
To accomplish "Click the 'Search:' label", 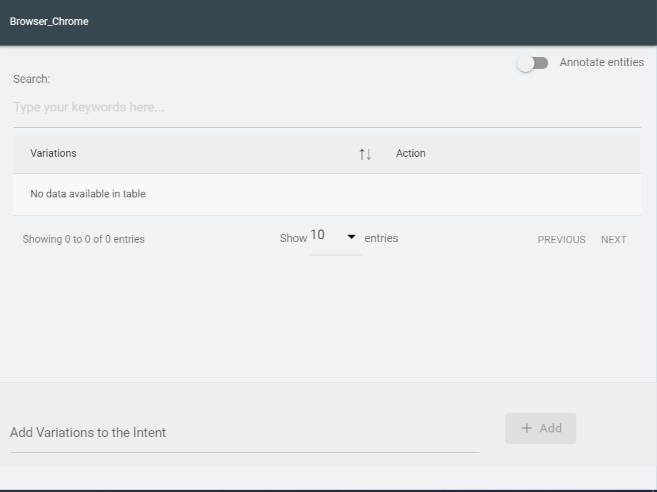I will (31, 79).
